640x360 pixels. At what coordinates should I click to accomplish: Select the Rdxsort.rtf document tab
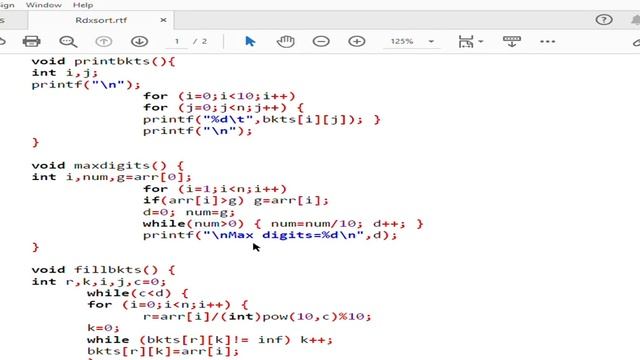tap(101, 20)
